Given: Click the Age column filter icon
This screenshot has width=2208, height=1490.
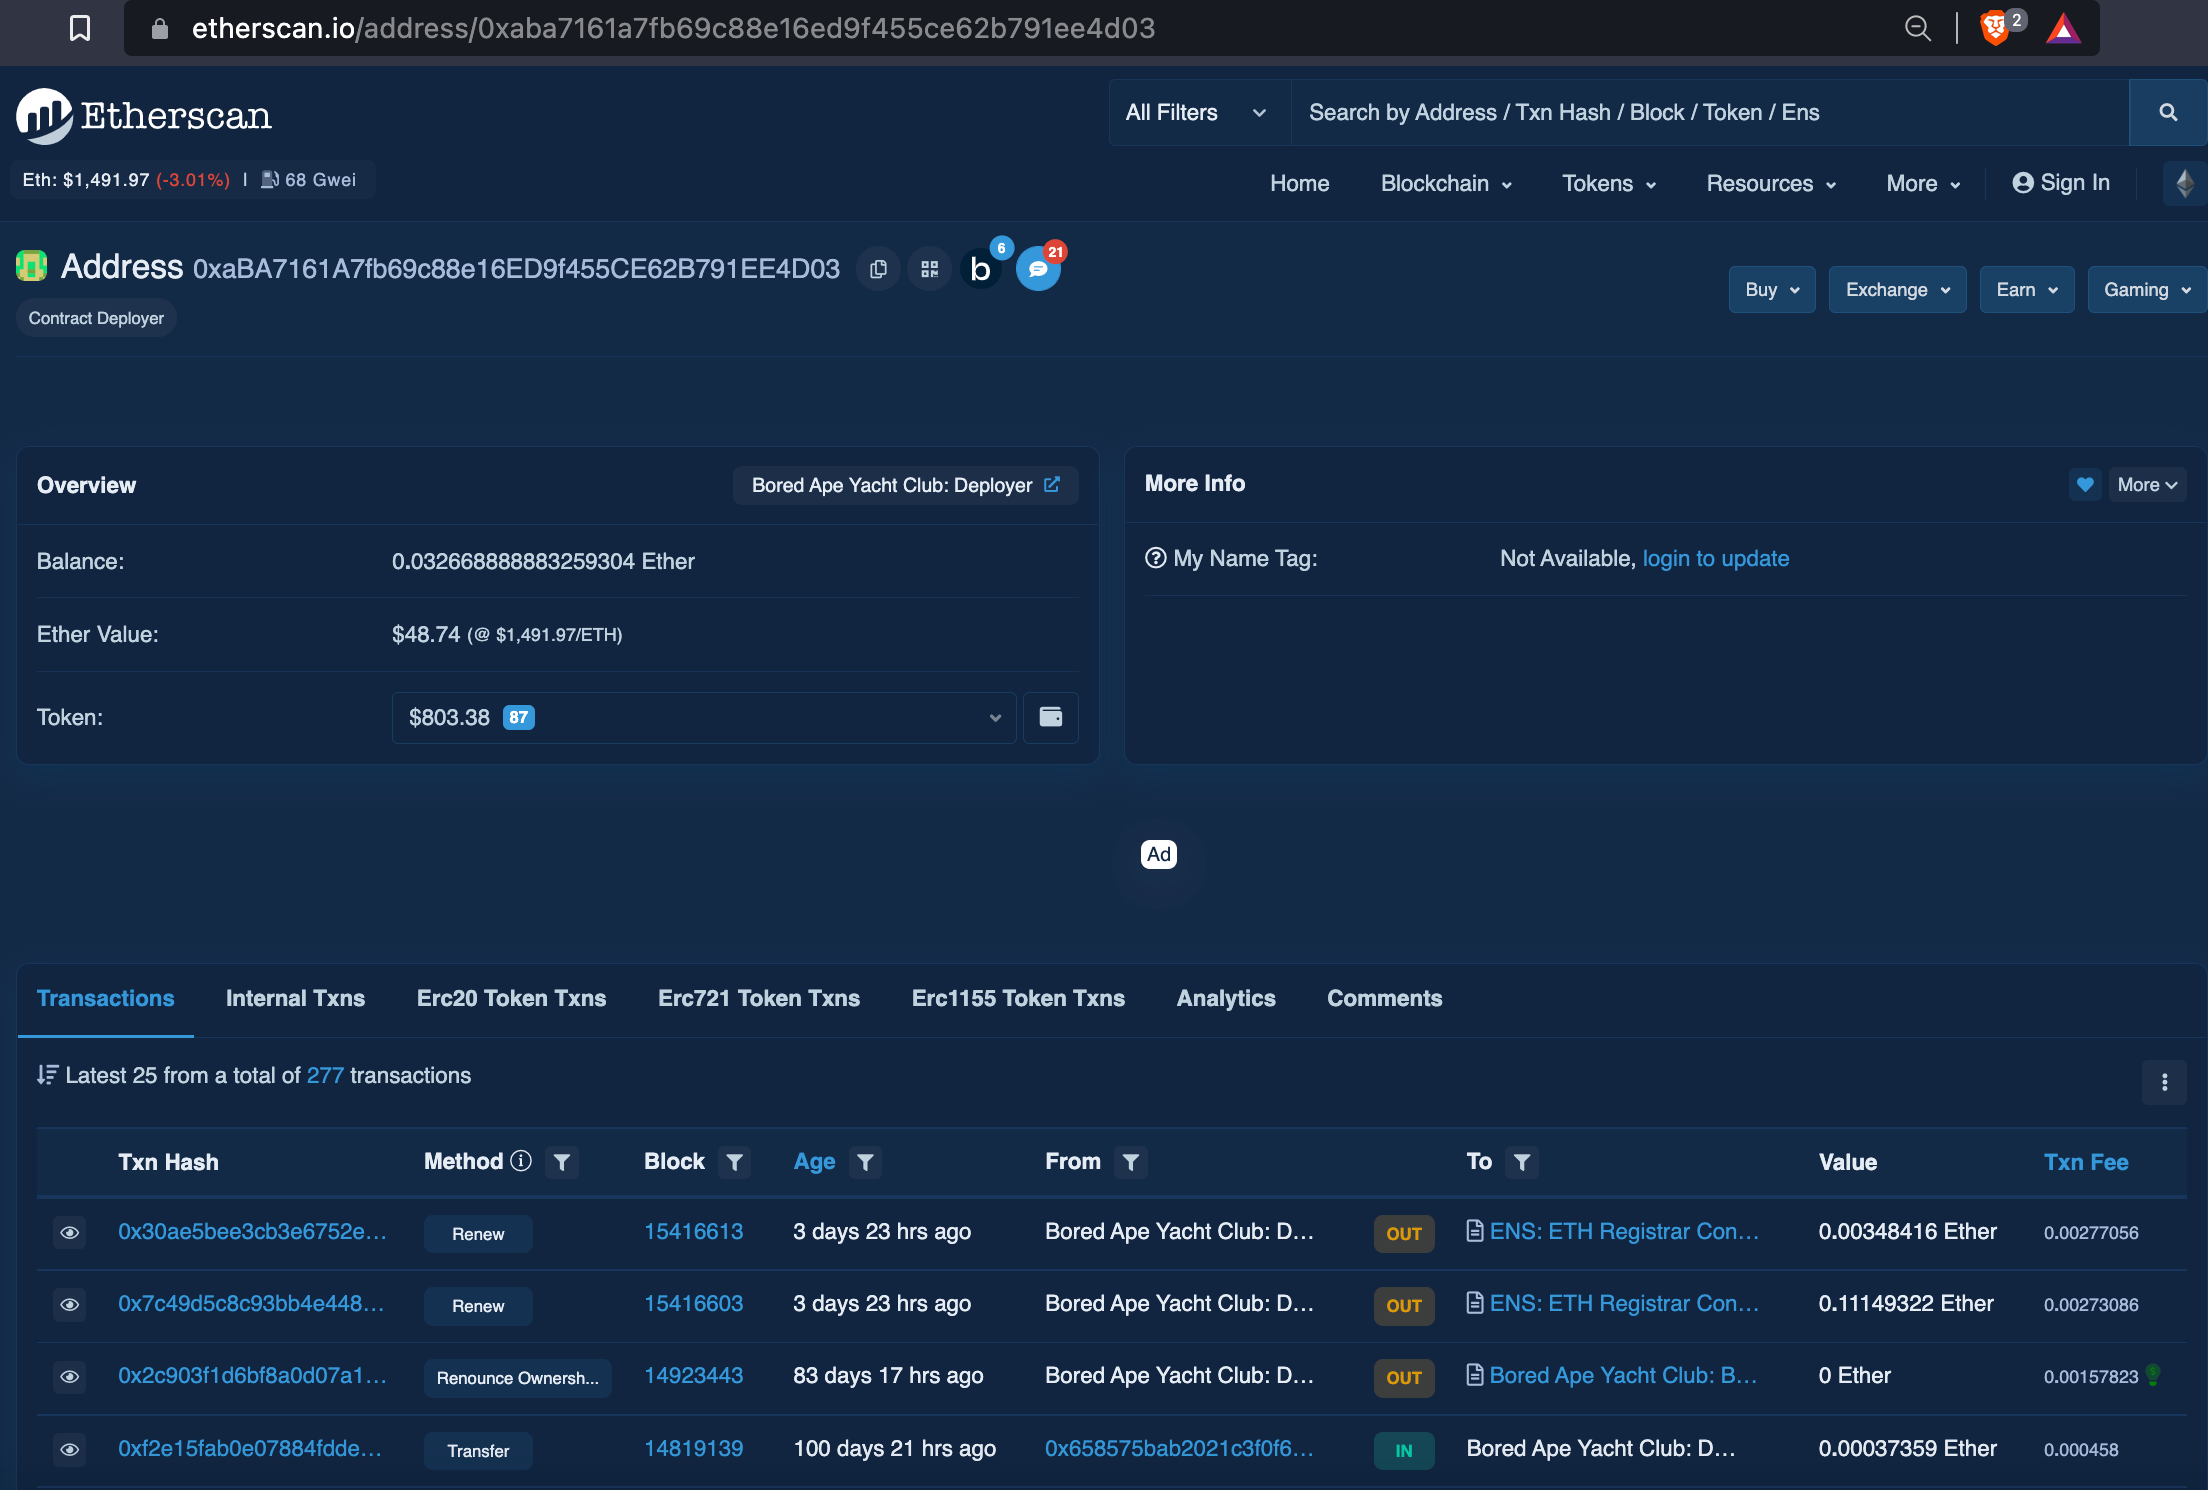Looking at the screenshot, I should (x=866, y=1162).
